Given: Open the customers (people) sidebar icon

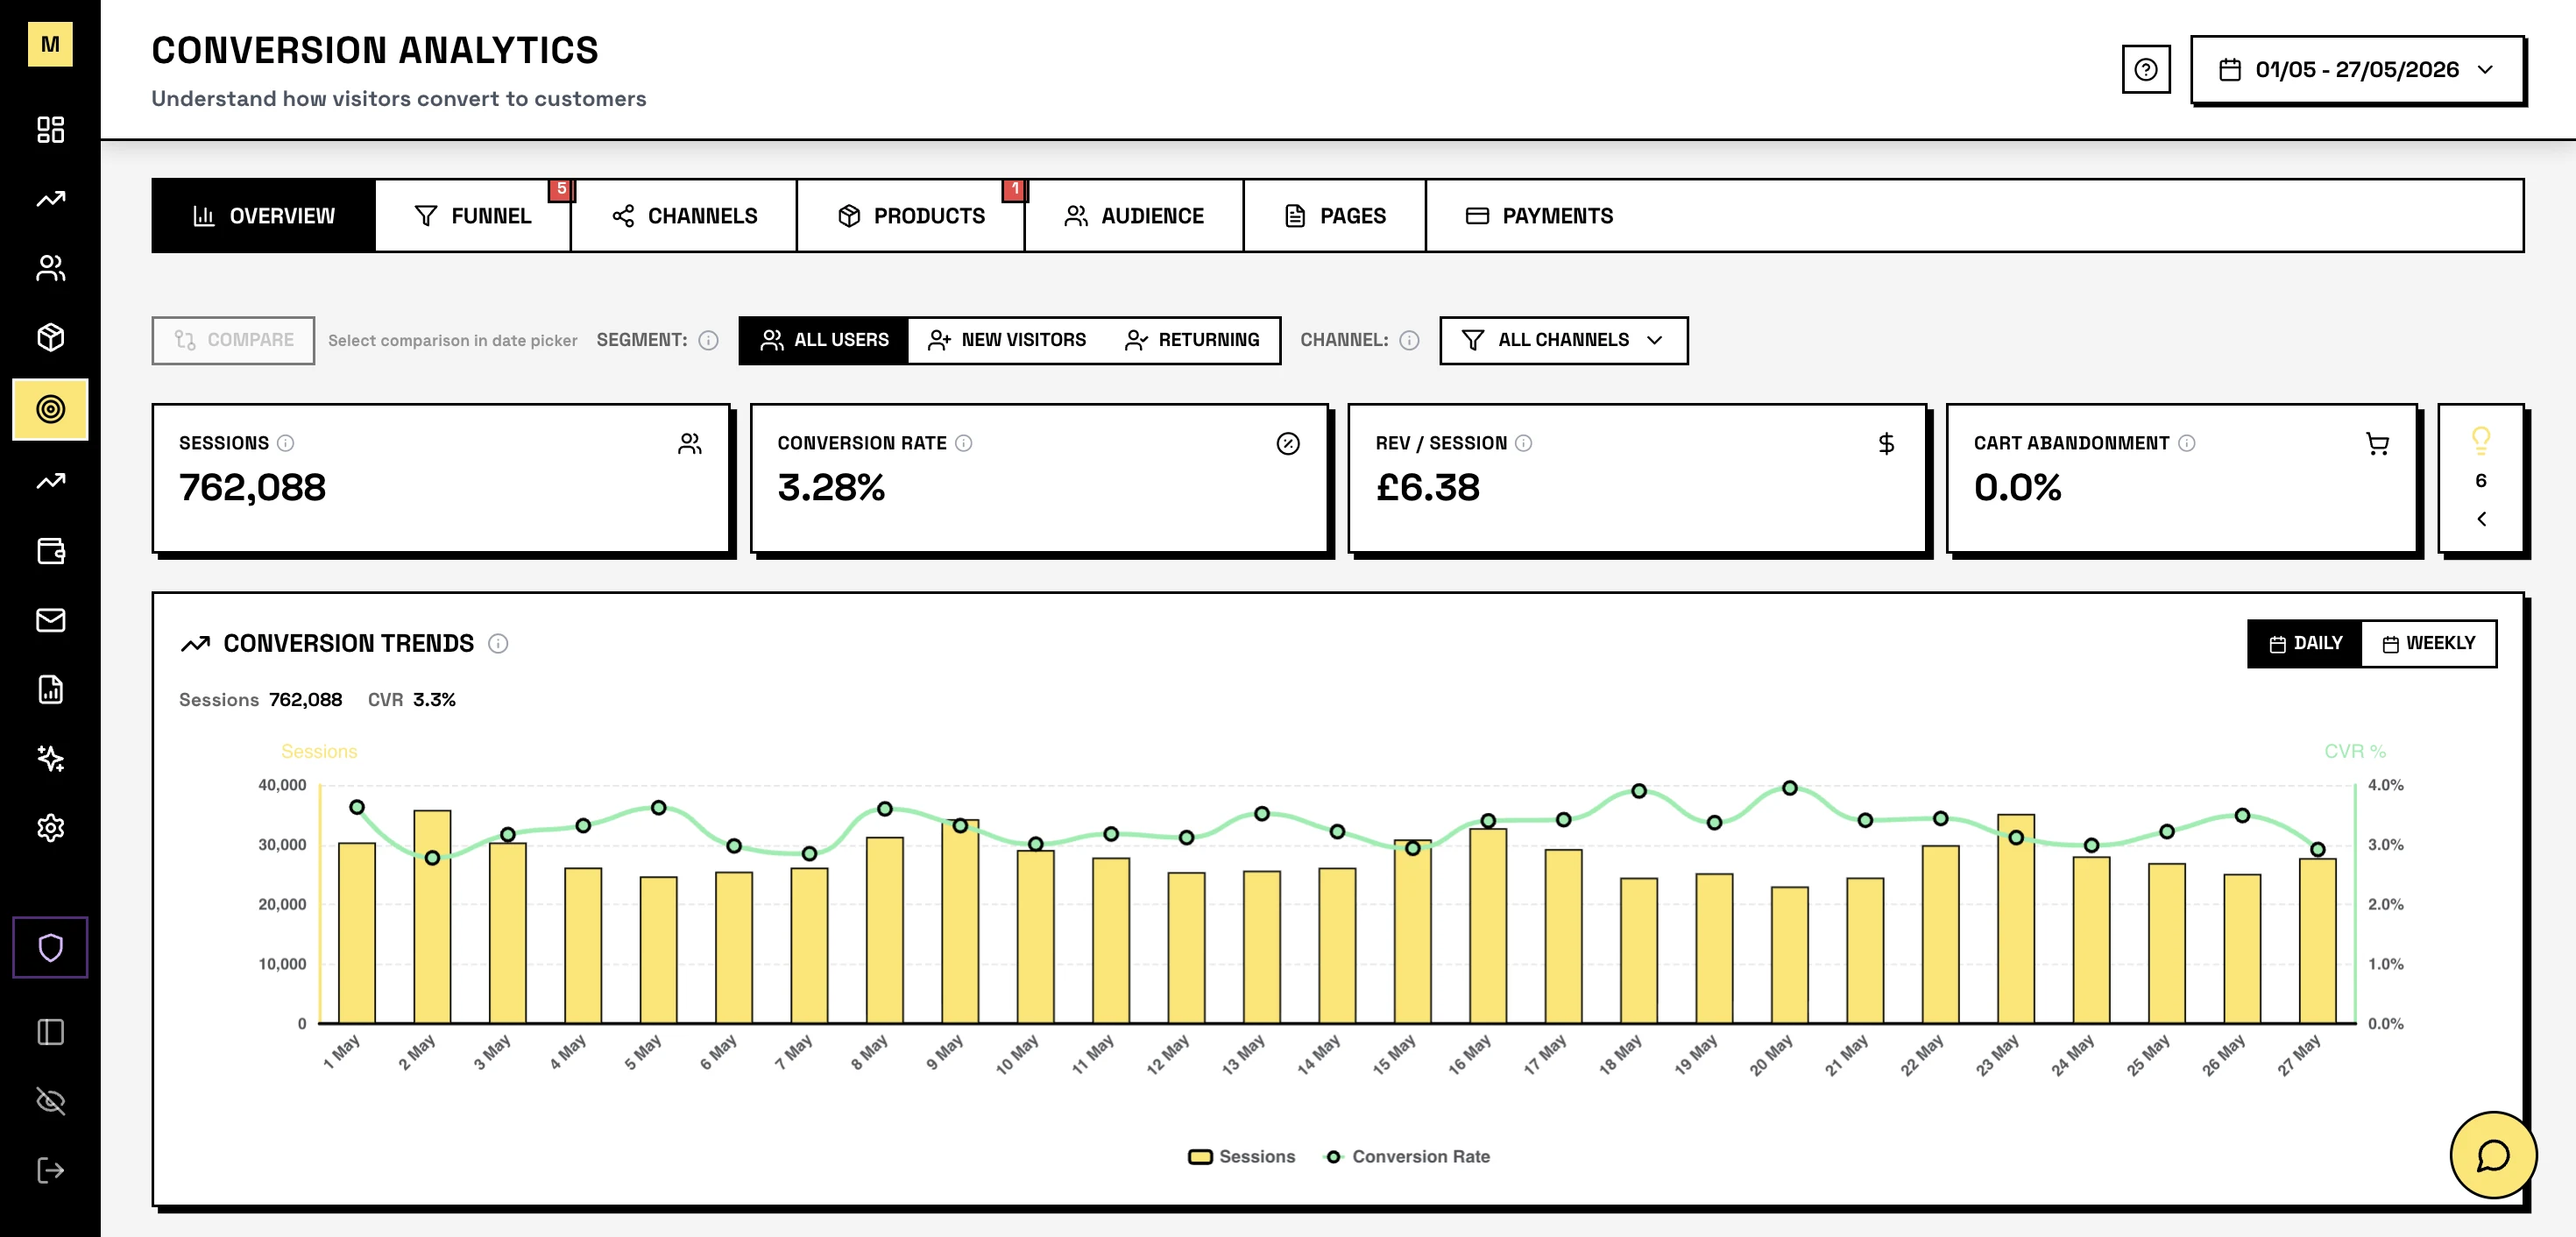Looking at the screenshot, I should [50, 268].
